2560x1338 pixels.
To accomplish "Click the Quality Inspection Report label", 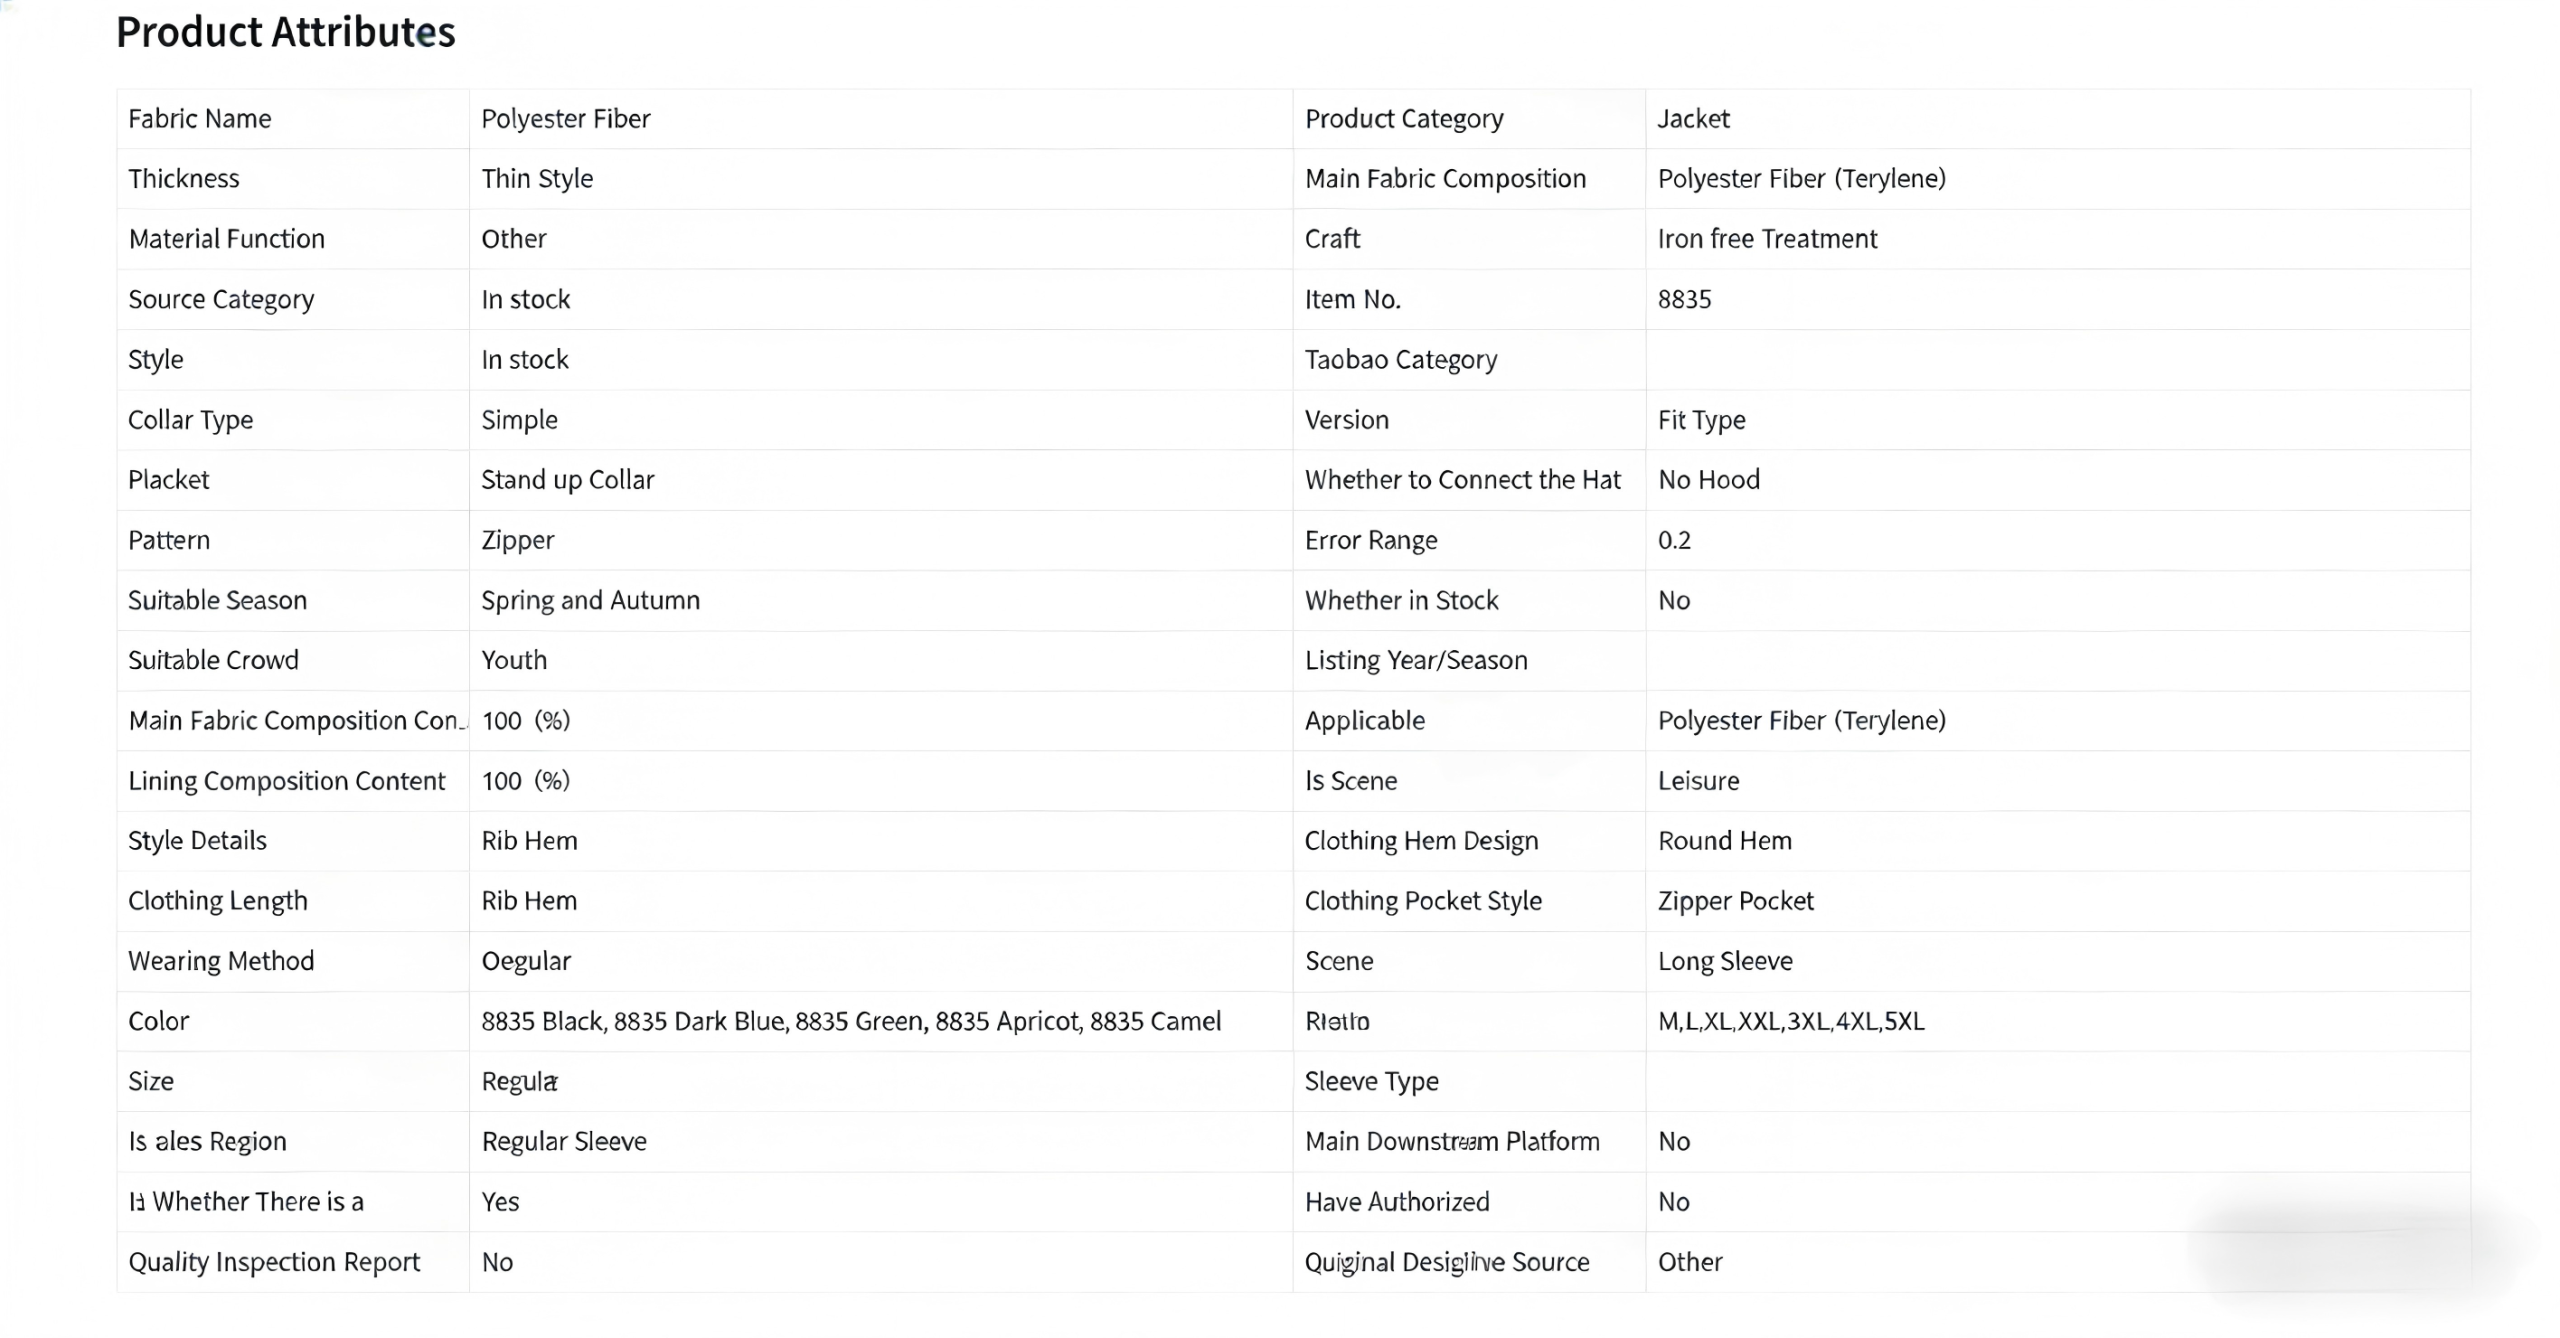I will [x=274, y=1262].
